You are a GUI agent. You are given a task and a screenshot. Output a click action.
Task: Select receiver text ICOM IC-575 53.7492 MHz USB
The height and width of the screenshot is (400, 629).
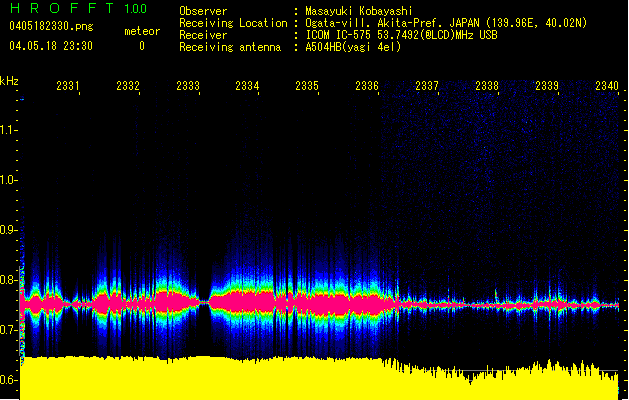(x=402, y=35)
